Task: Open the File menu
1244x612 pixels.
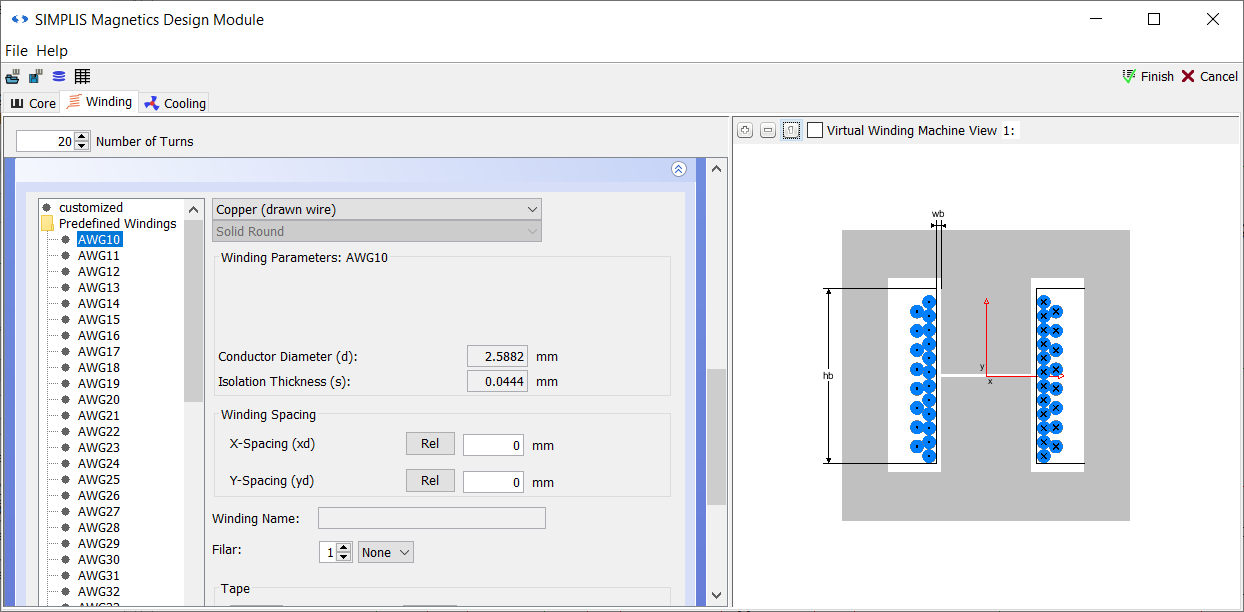Action: pyautogui.click(x=17, y=51)
